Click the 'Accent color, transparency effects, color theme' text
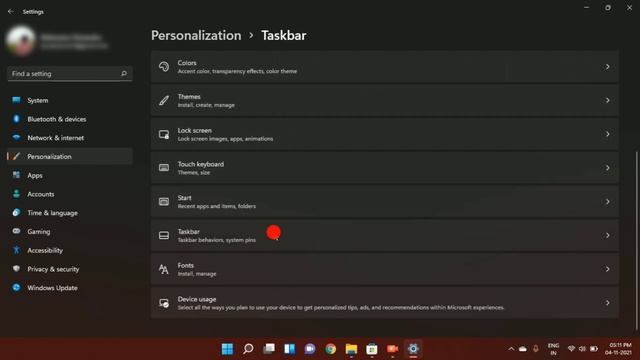Image resolution: width=640 pixels, height=360 pixels. coord(237,71)
